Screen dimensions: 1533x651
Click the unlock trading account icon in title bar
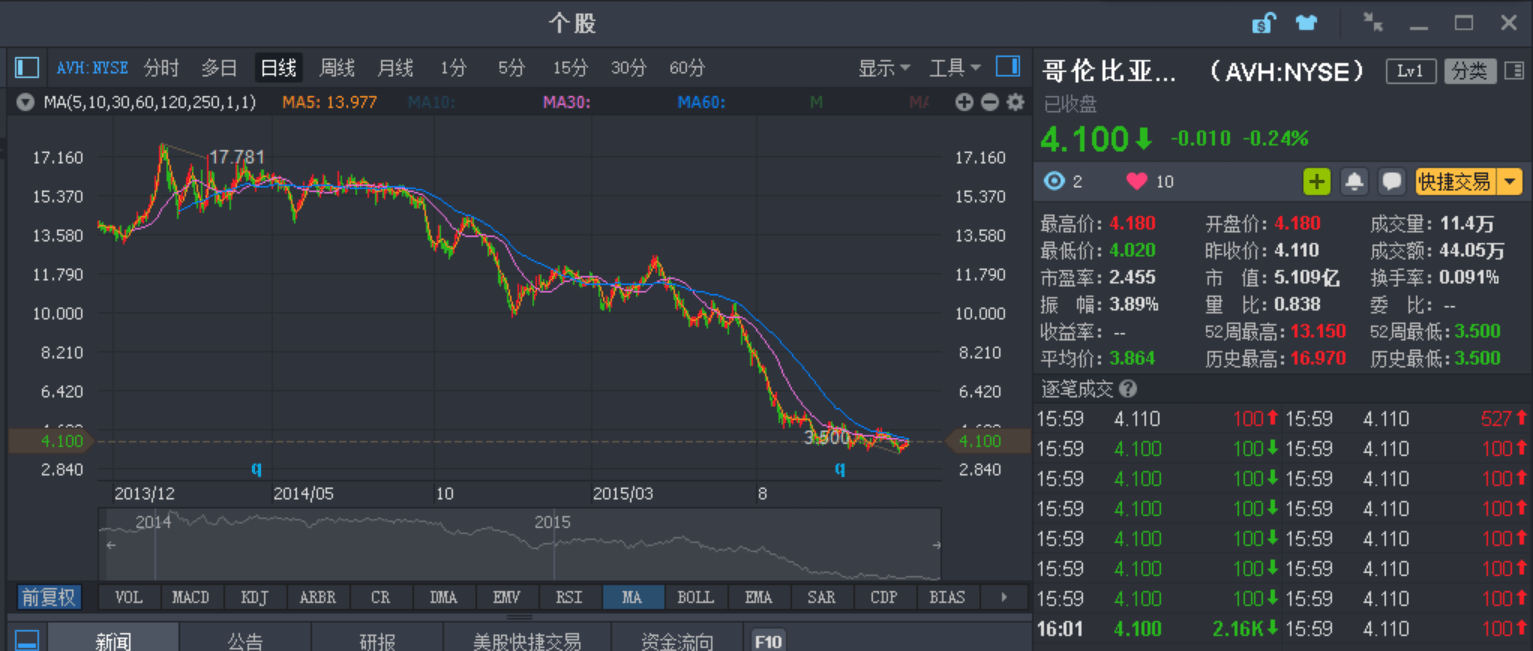[1263, 21]
